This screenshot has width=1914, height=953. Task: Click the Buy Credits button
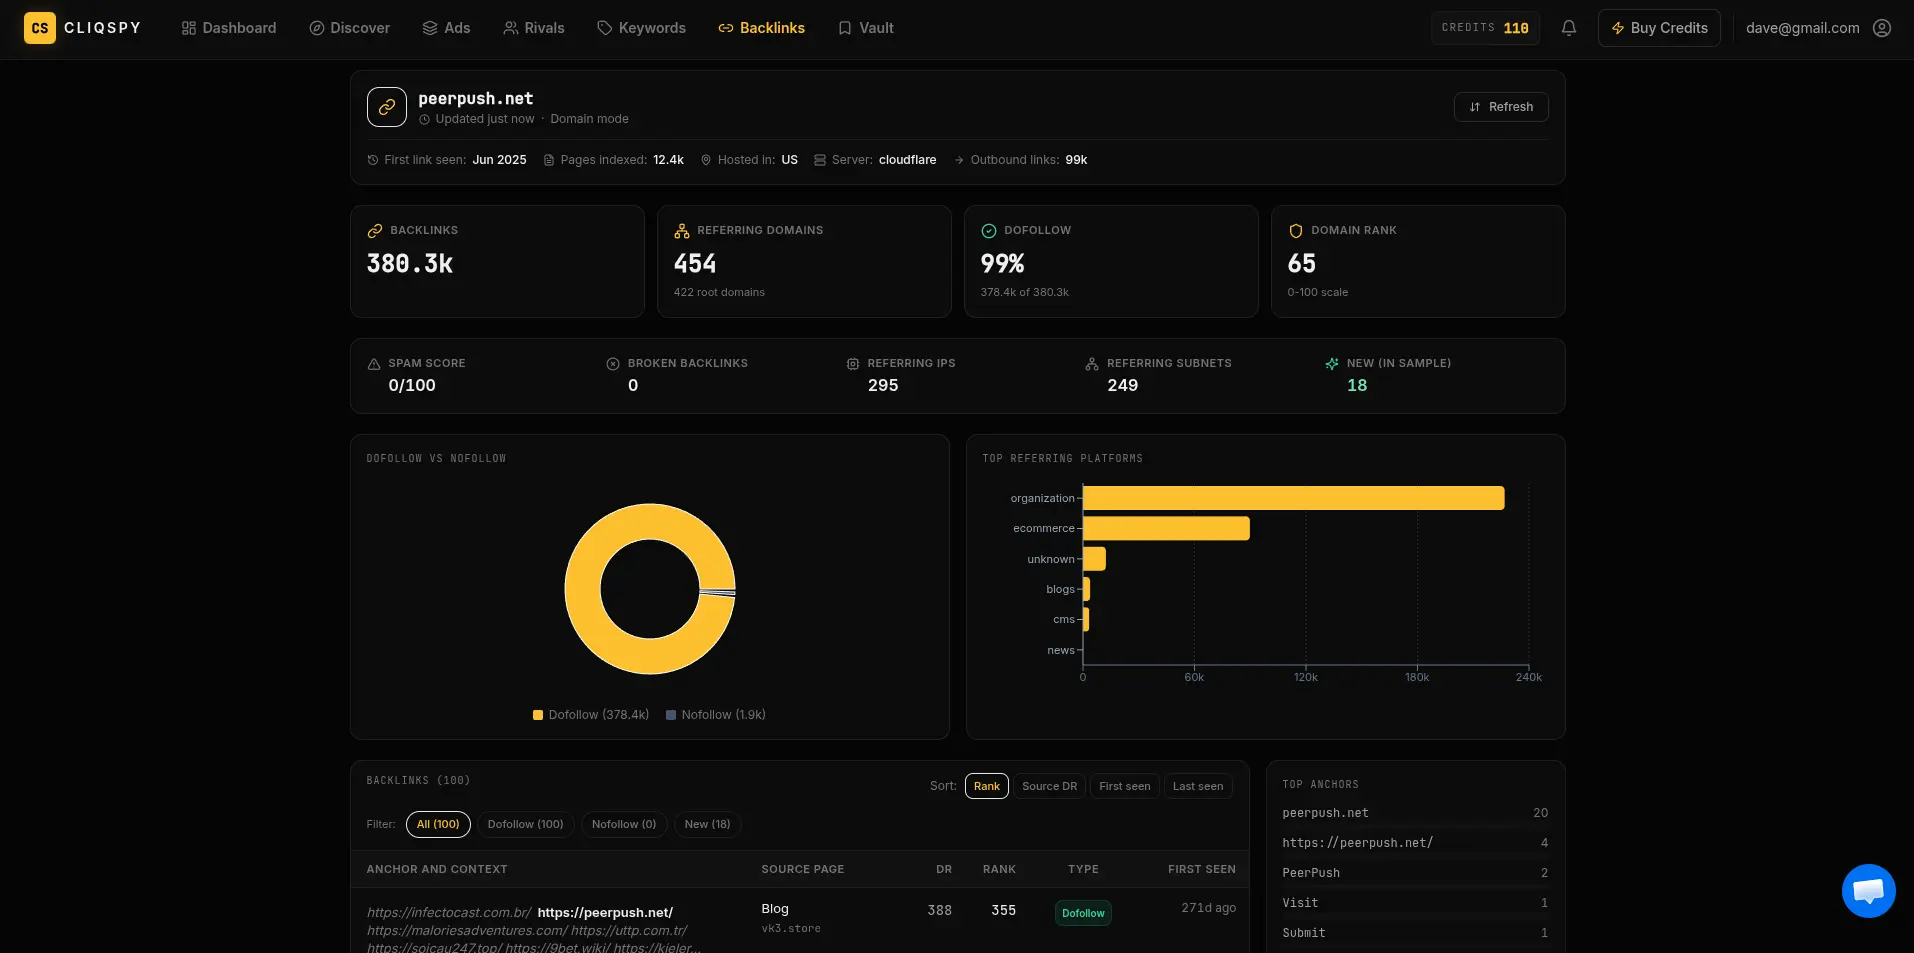coord(1659,28)
